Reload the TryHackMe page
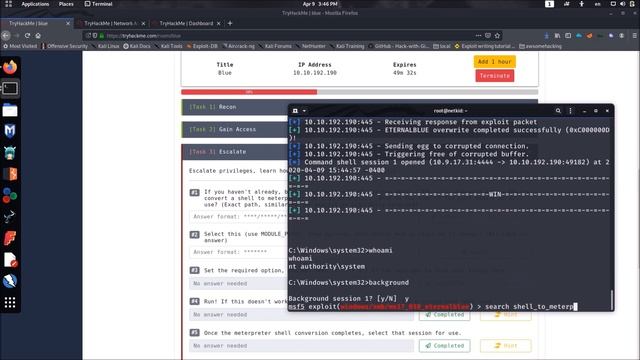This screenshot has height=360, width=640. point(27,36)
